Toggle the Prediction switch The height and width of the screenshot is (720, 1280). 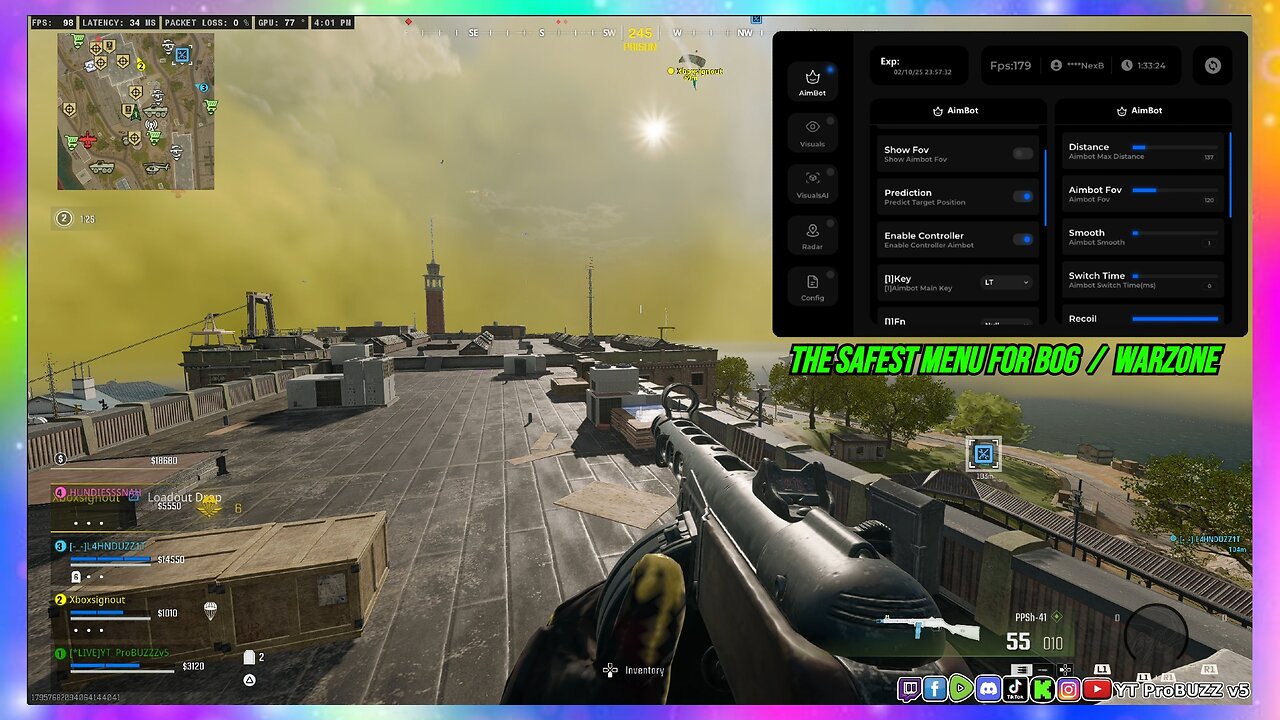coord(1023,196)
